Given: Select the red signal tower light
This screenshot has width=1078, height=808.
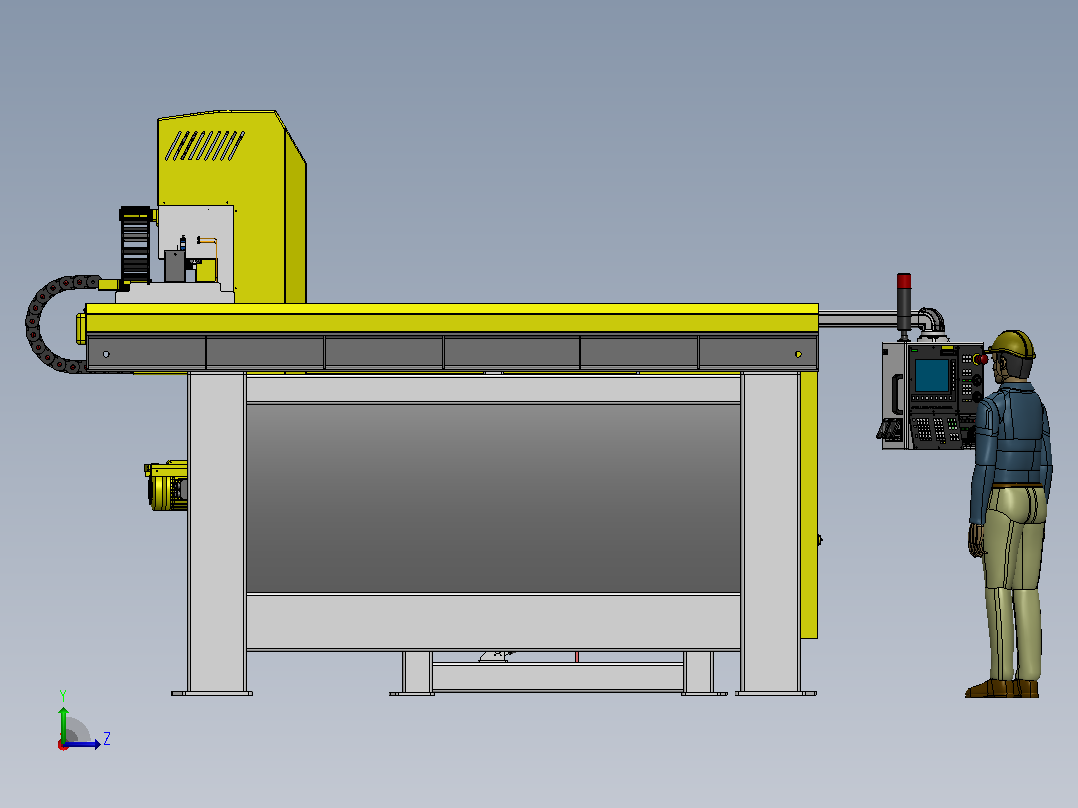Looking at the screenshot, I should click(903, 281).
